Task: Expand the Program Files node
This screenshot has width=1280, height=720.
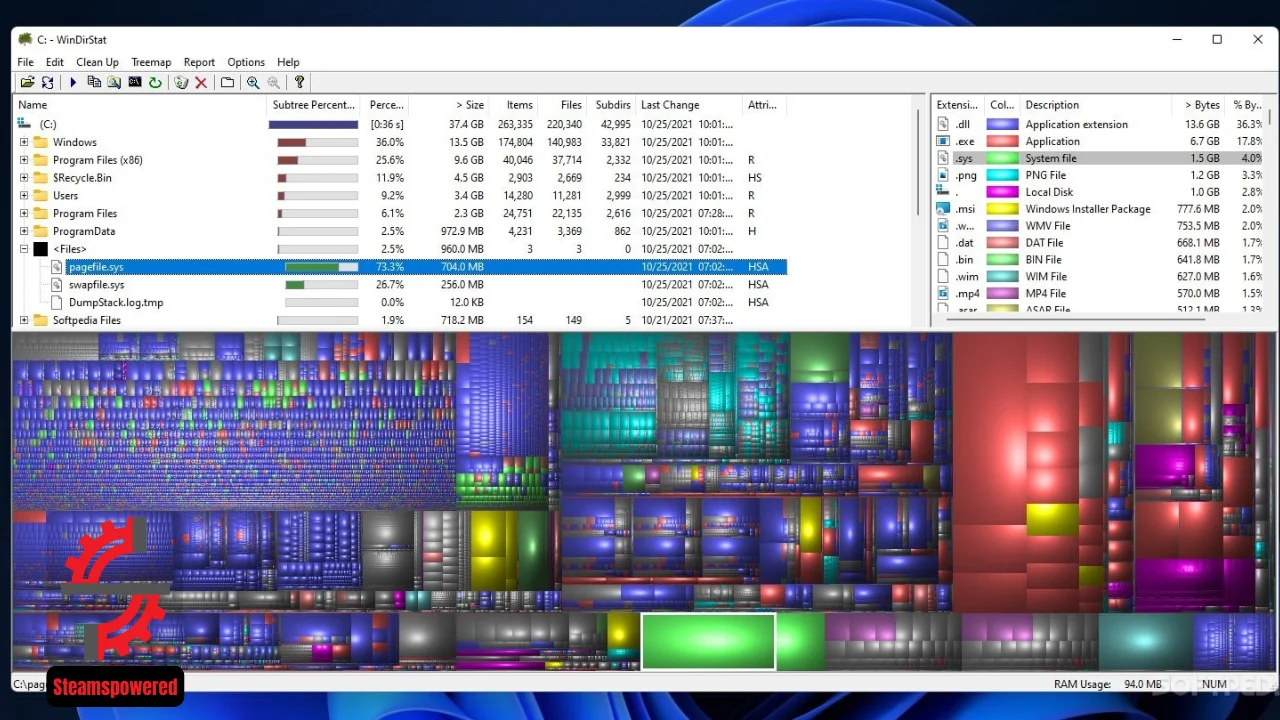Action: coord(24,213)
